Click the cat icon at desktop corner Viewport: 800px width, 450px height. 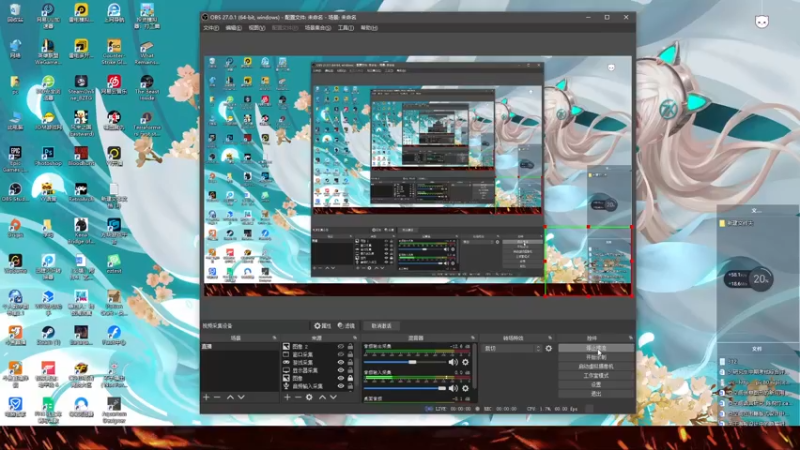[762, 21]
